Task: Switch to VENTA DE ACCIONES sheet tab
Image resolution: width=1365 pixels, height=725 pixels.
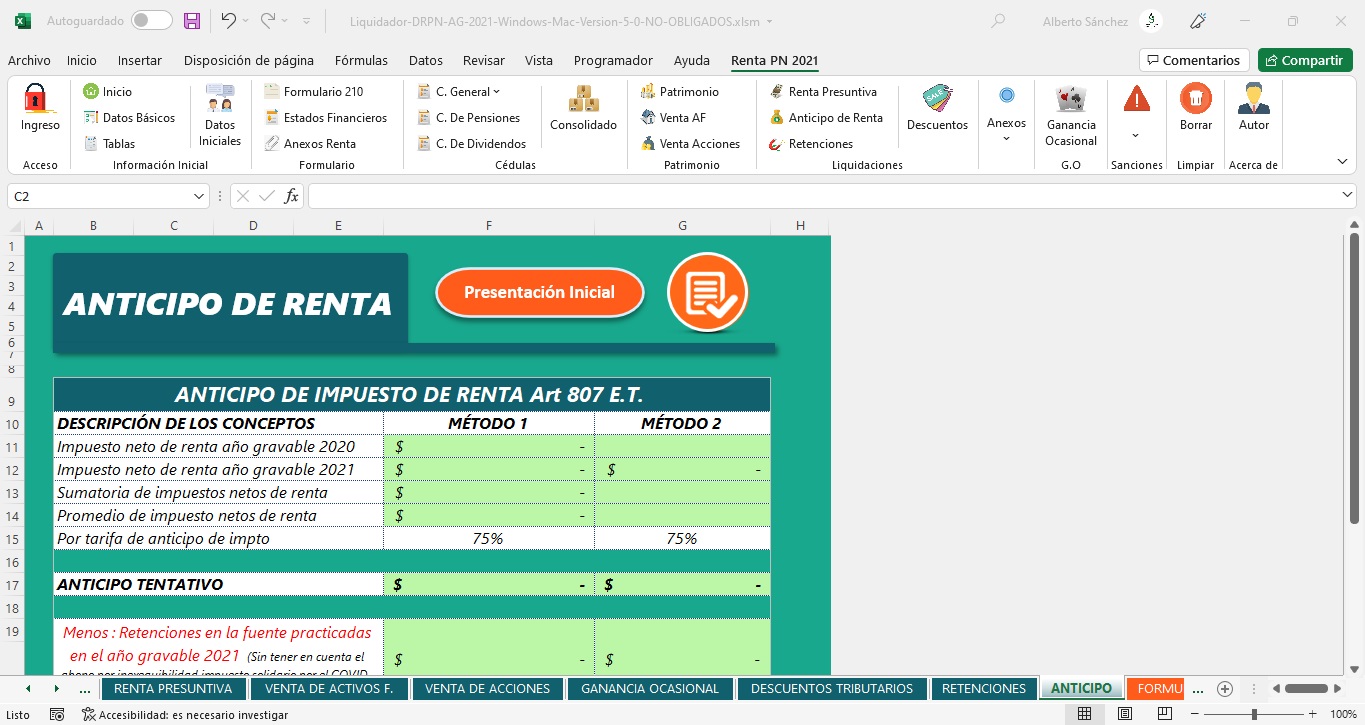Action: [487, 688]
